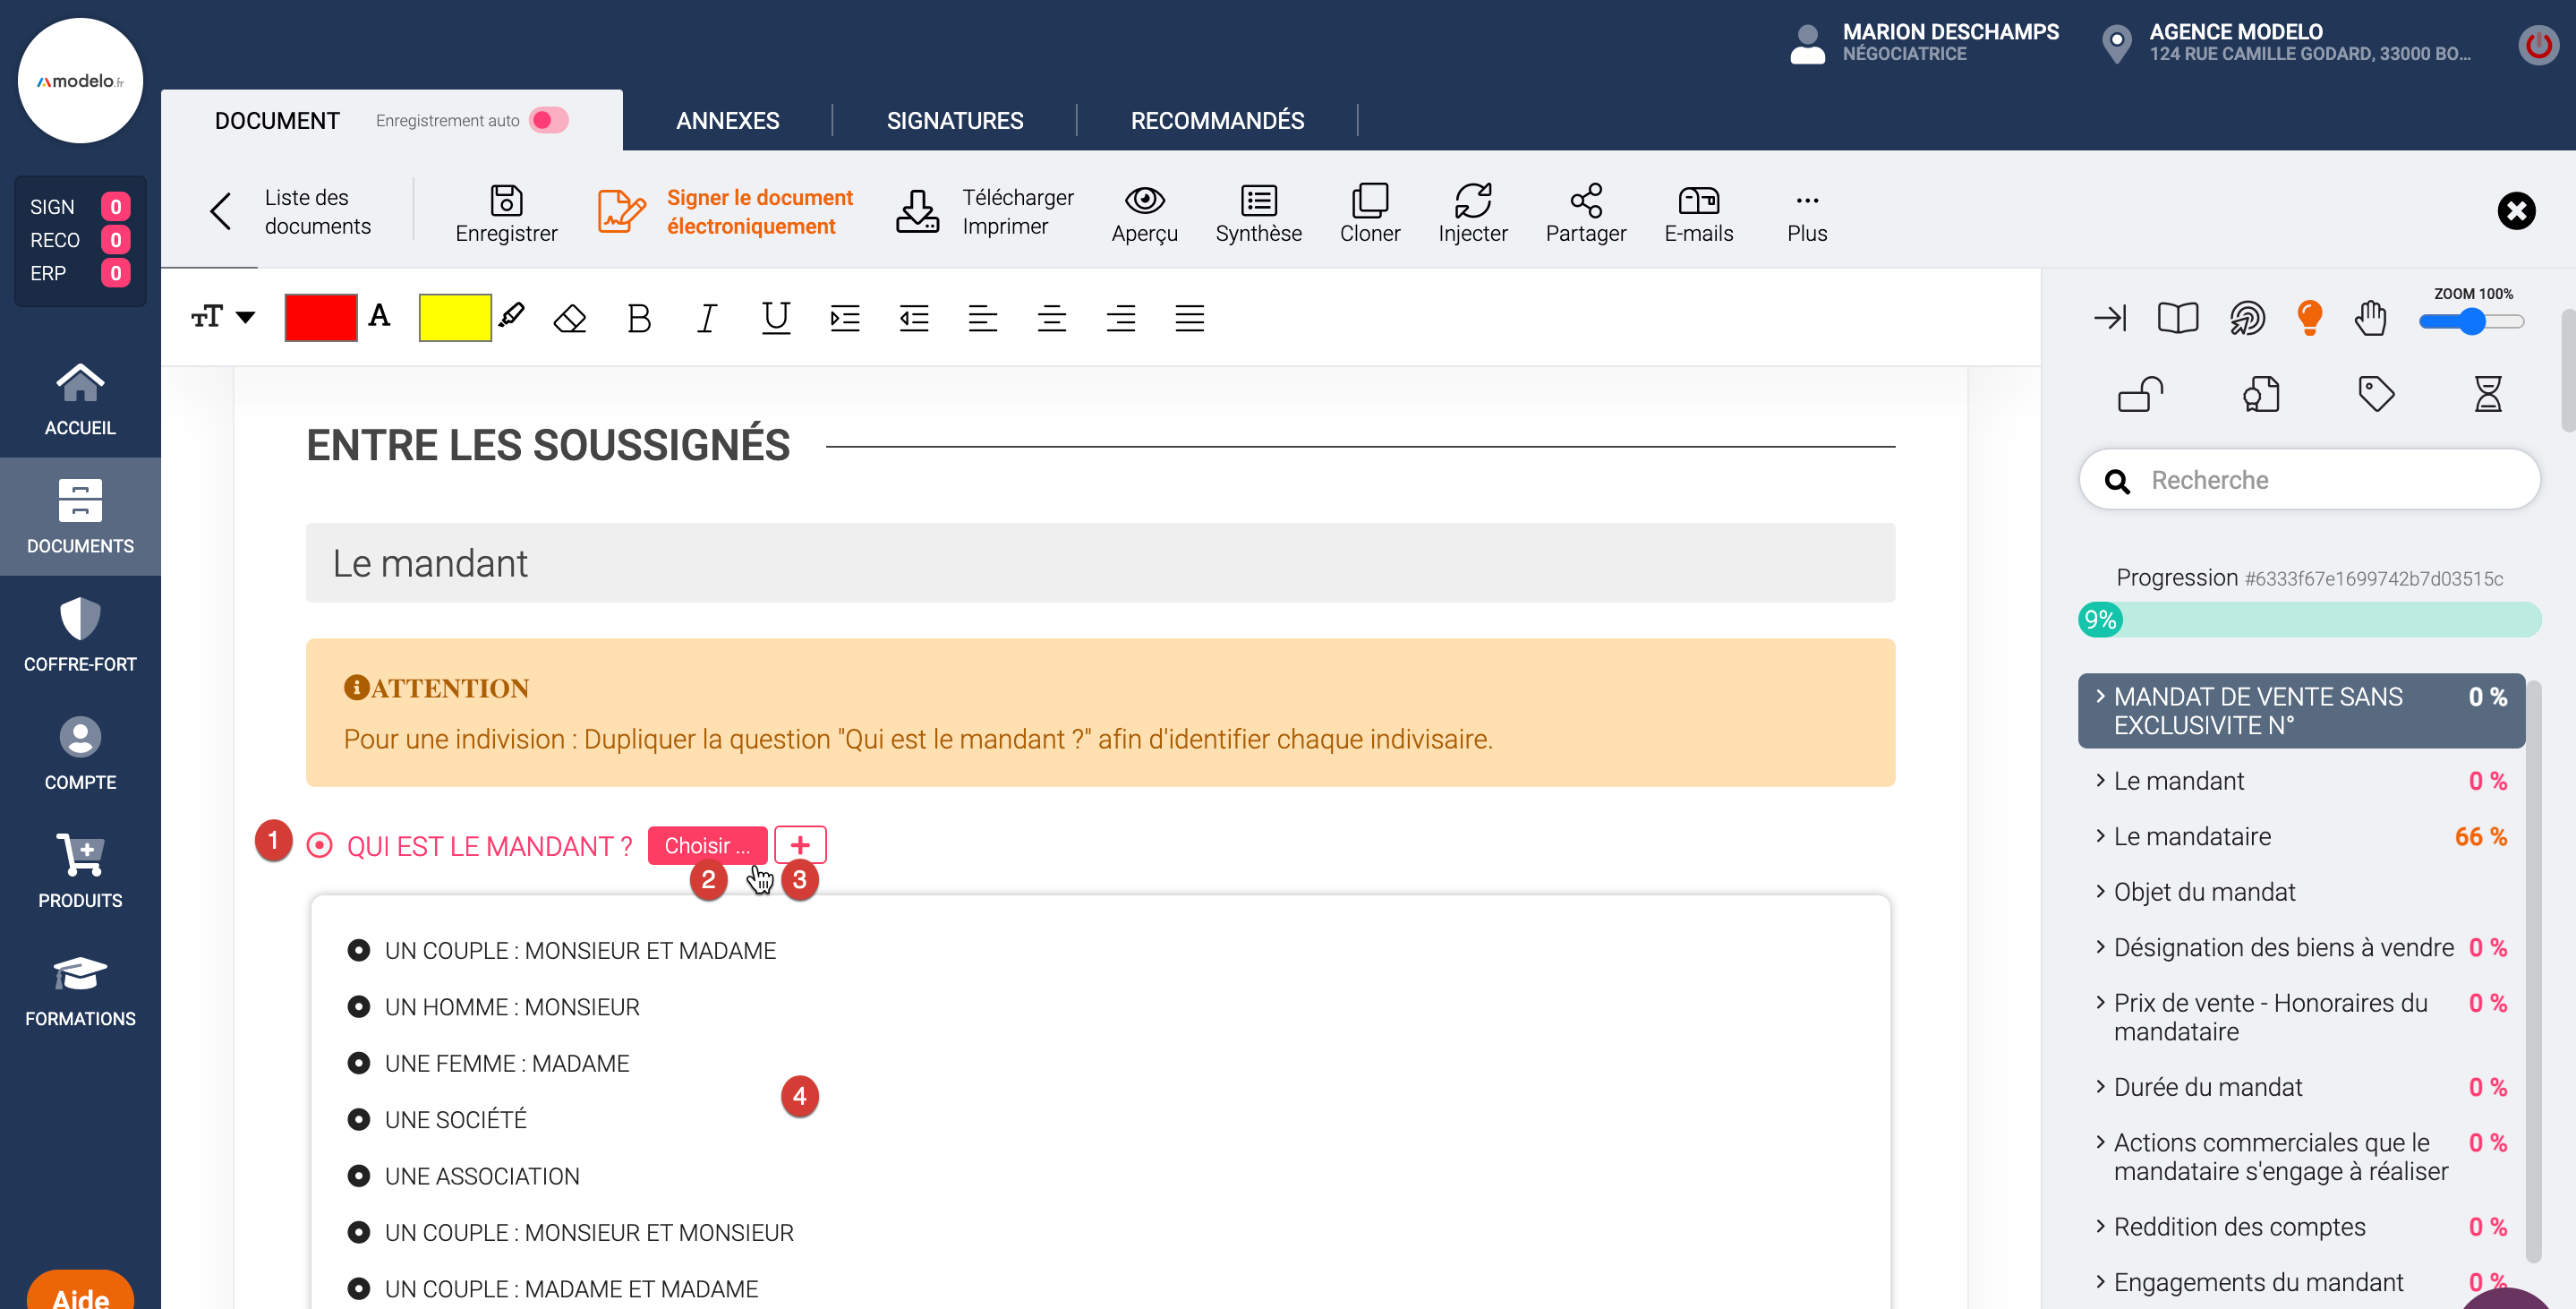Click the Injecter sync icon
This screenshot has width=2576, height=1309.
[1472, 201]
